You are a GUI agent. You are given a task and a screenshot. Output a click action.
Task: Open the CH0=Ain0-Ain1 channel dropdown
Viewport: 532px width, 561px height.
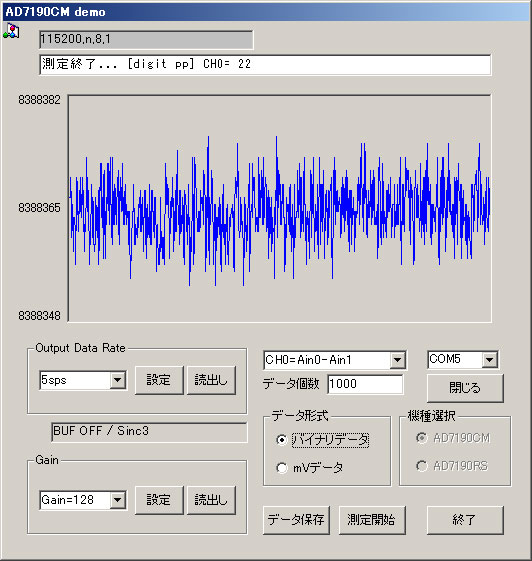coord(397,360)
